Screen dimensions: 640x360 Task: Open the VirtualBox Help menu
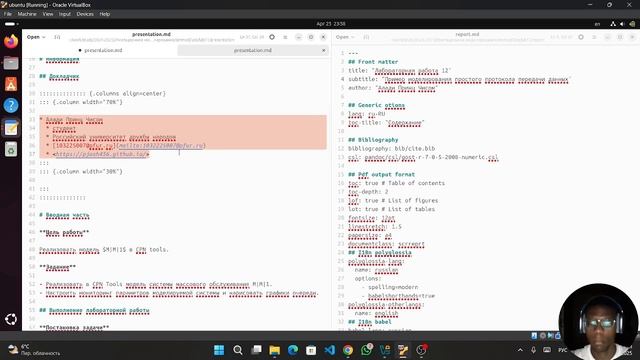(104, 14)
